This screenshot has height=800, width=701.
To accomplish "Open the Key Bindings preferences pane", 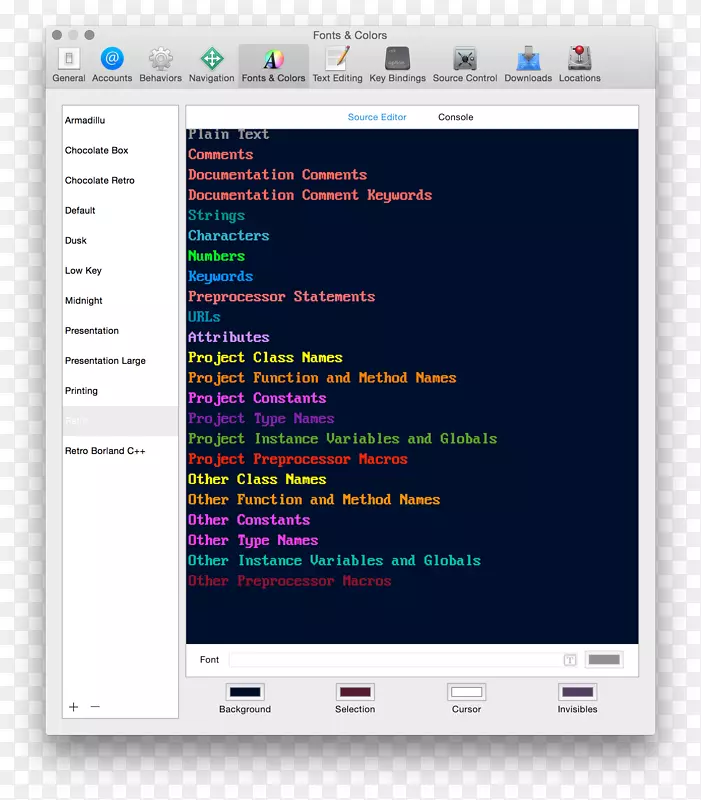I will 397,64.
